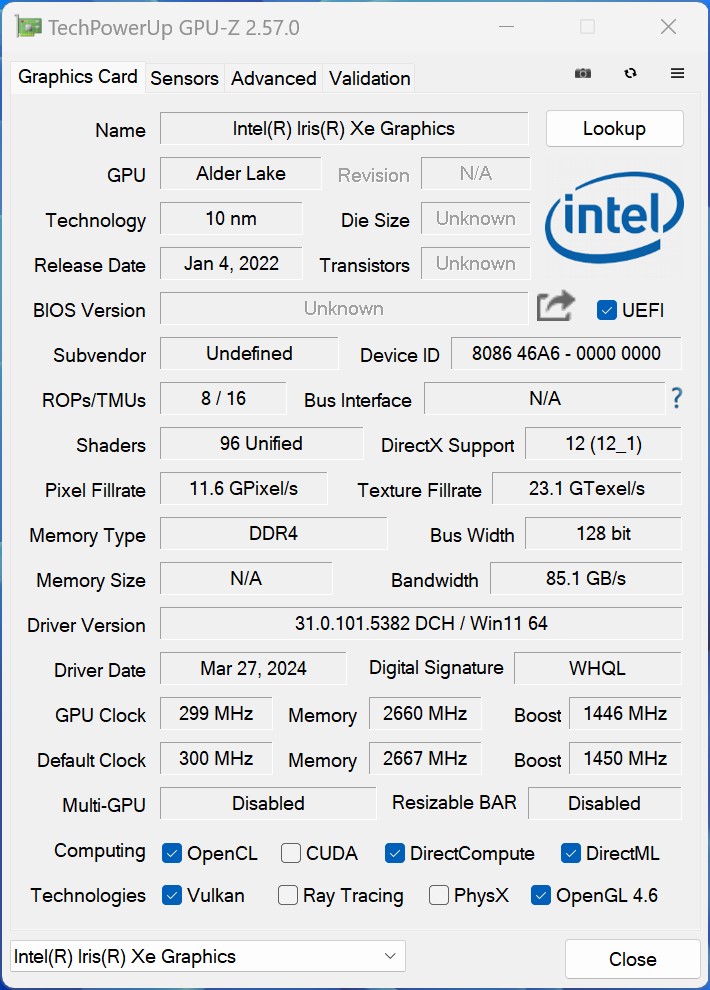Switch to the Sensors tab
The width and height of the screenshot is (710, 990).
pyautogui.click(x=184, y=78)
